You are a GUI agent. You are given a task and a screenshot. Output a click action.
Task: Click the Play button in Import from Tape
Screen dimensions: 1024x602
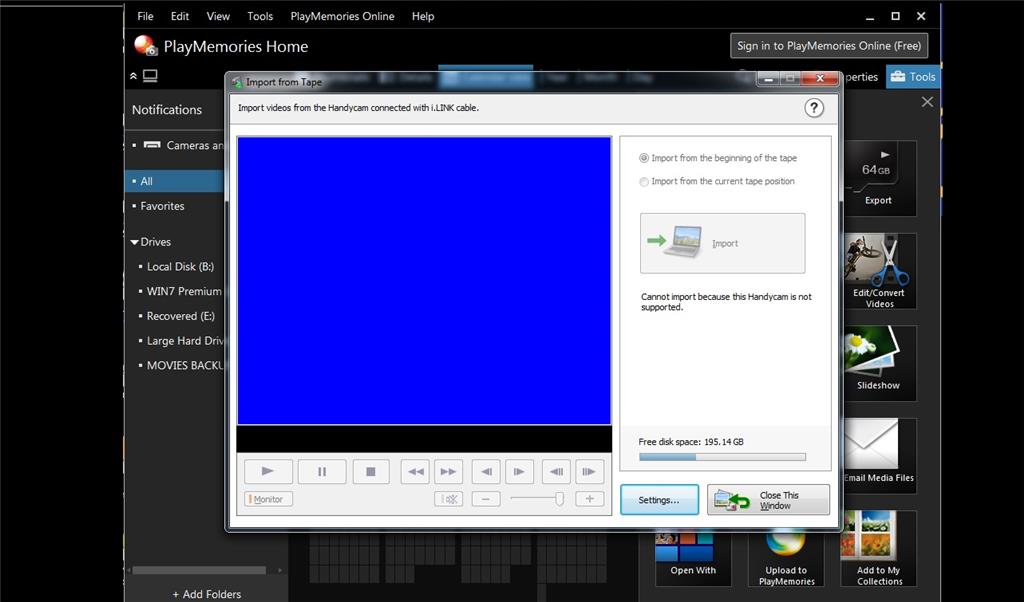[x=268, y=471]
